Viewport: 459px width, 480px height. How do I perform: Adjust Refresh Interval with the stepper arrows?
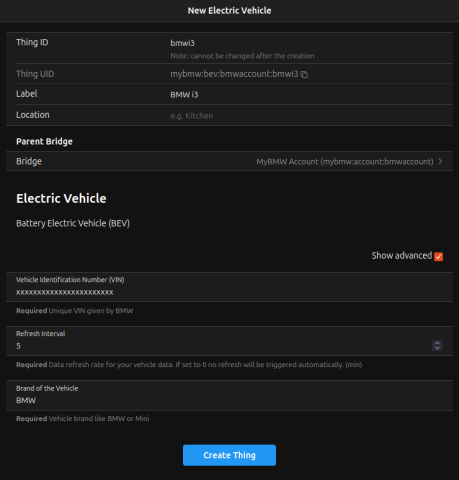(437, 345)
